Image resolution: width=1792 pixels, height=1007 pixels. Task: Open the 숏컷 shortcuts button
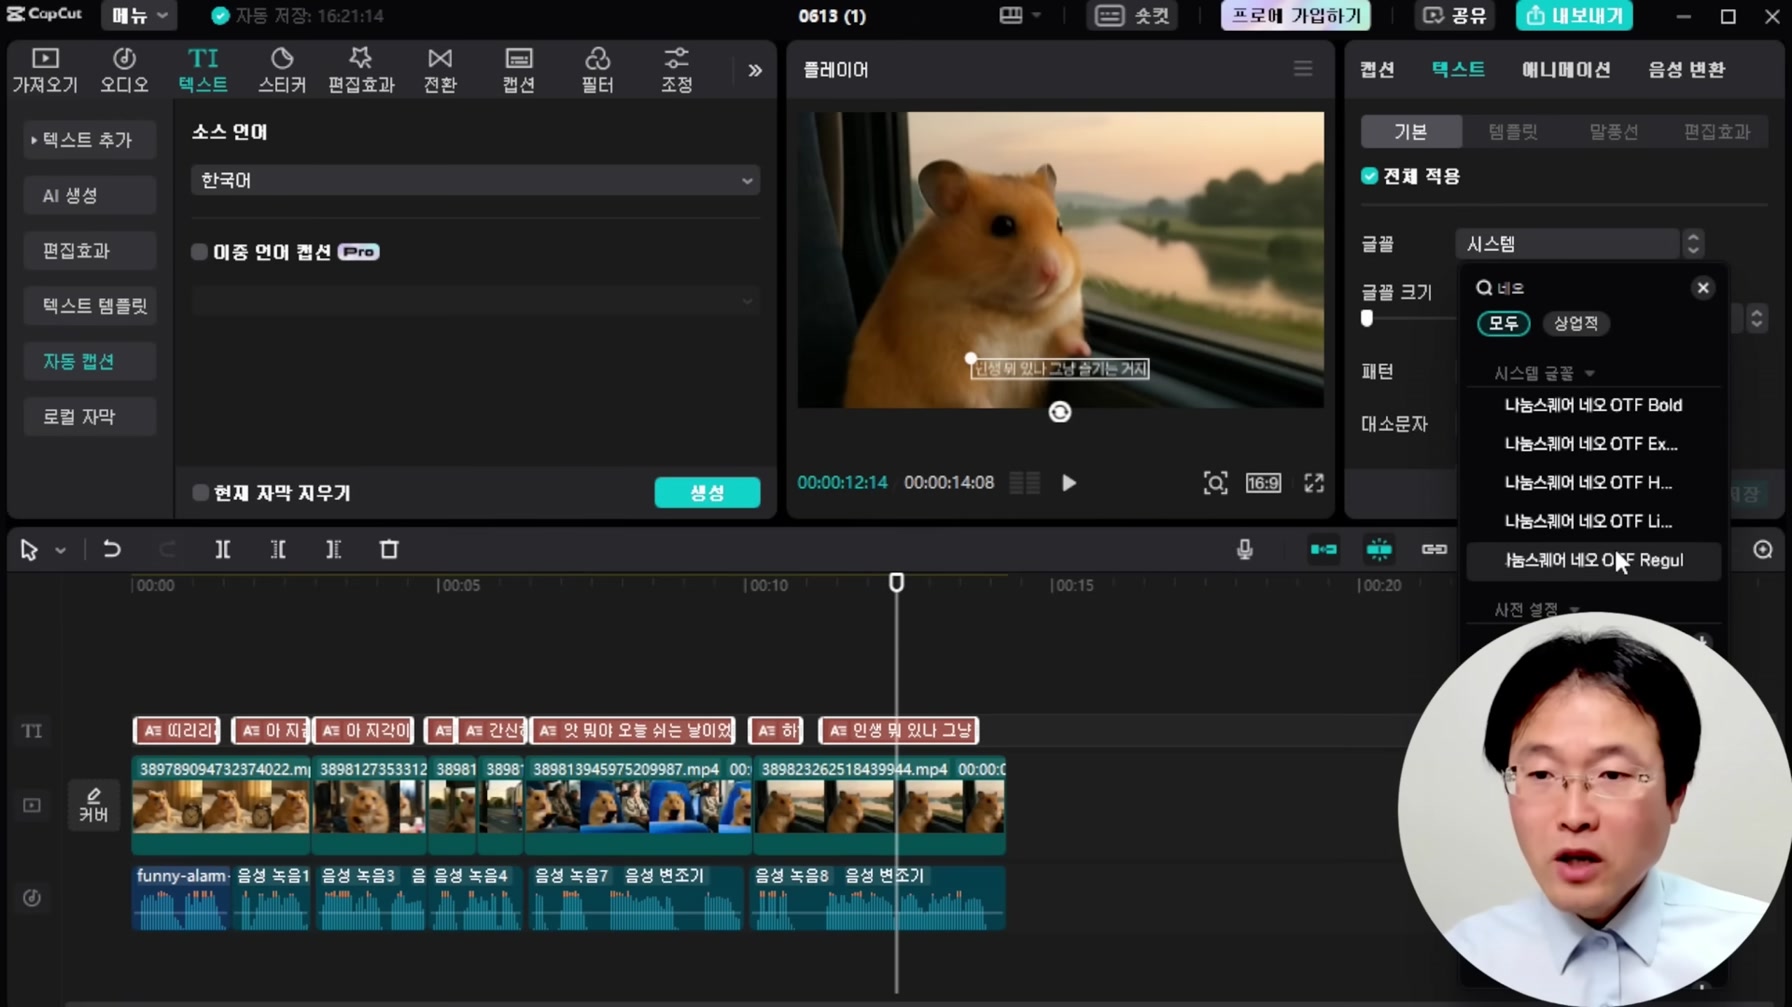click(x=1133, y=16)
